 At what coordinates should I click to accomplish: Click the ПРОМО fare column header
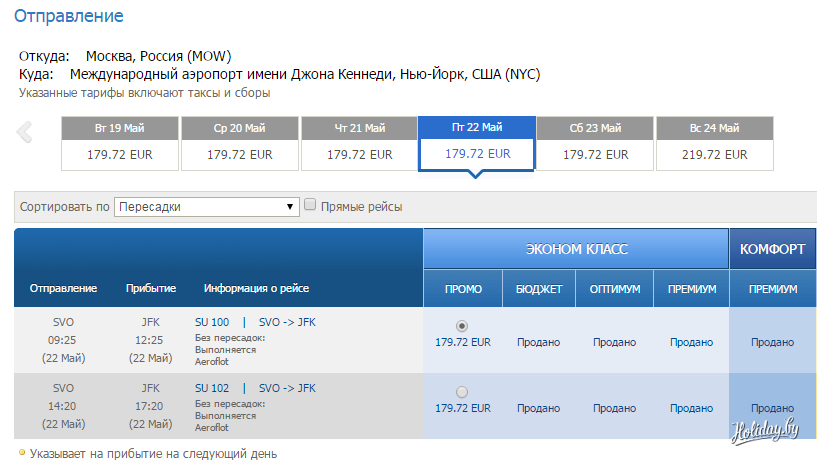coord(463,289)
